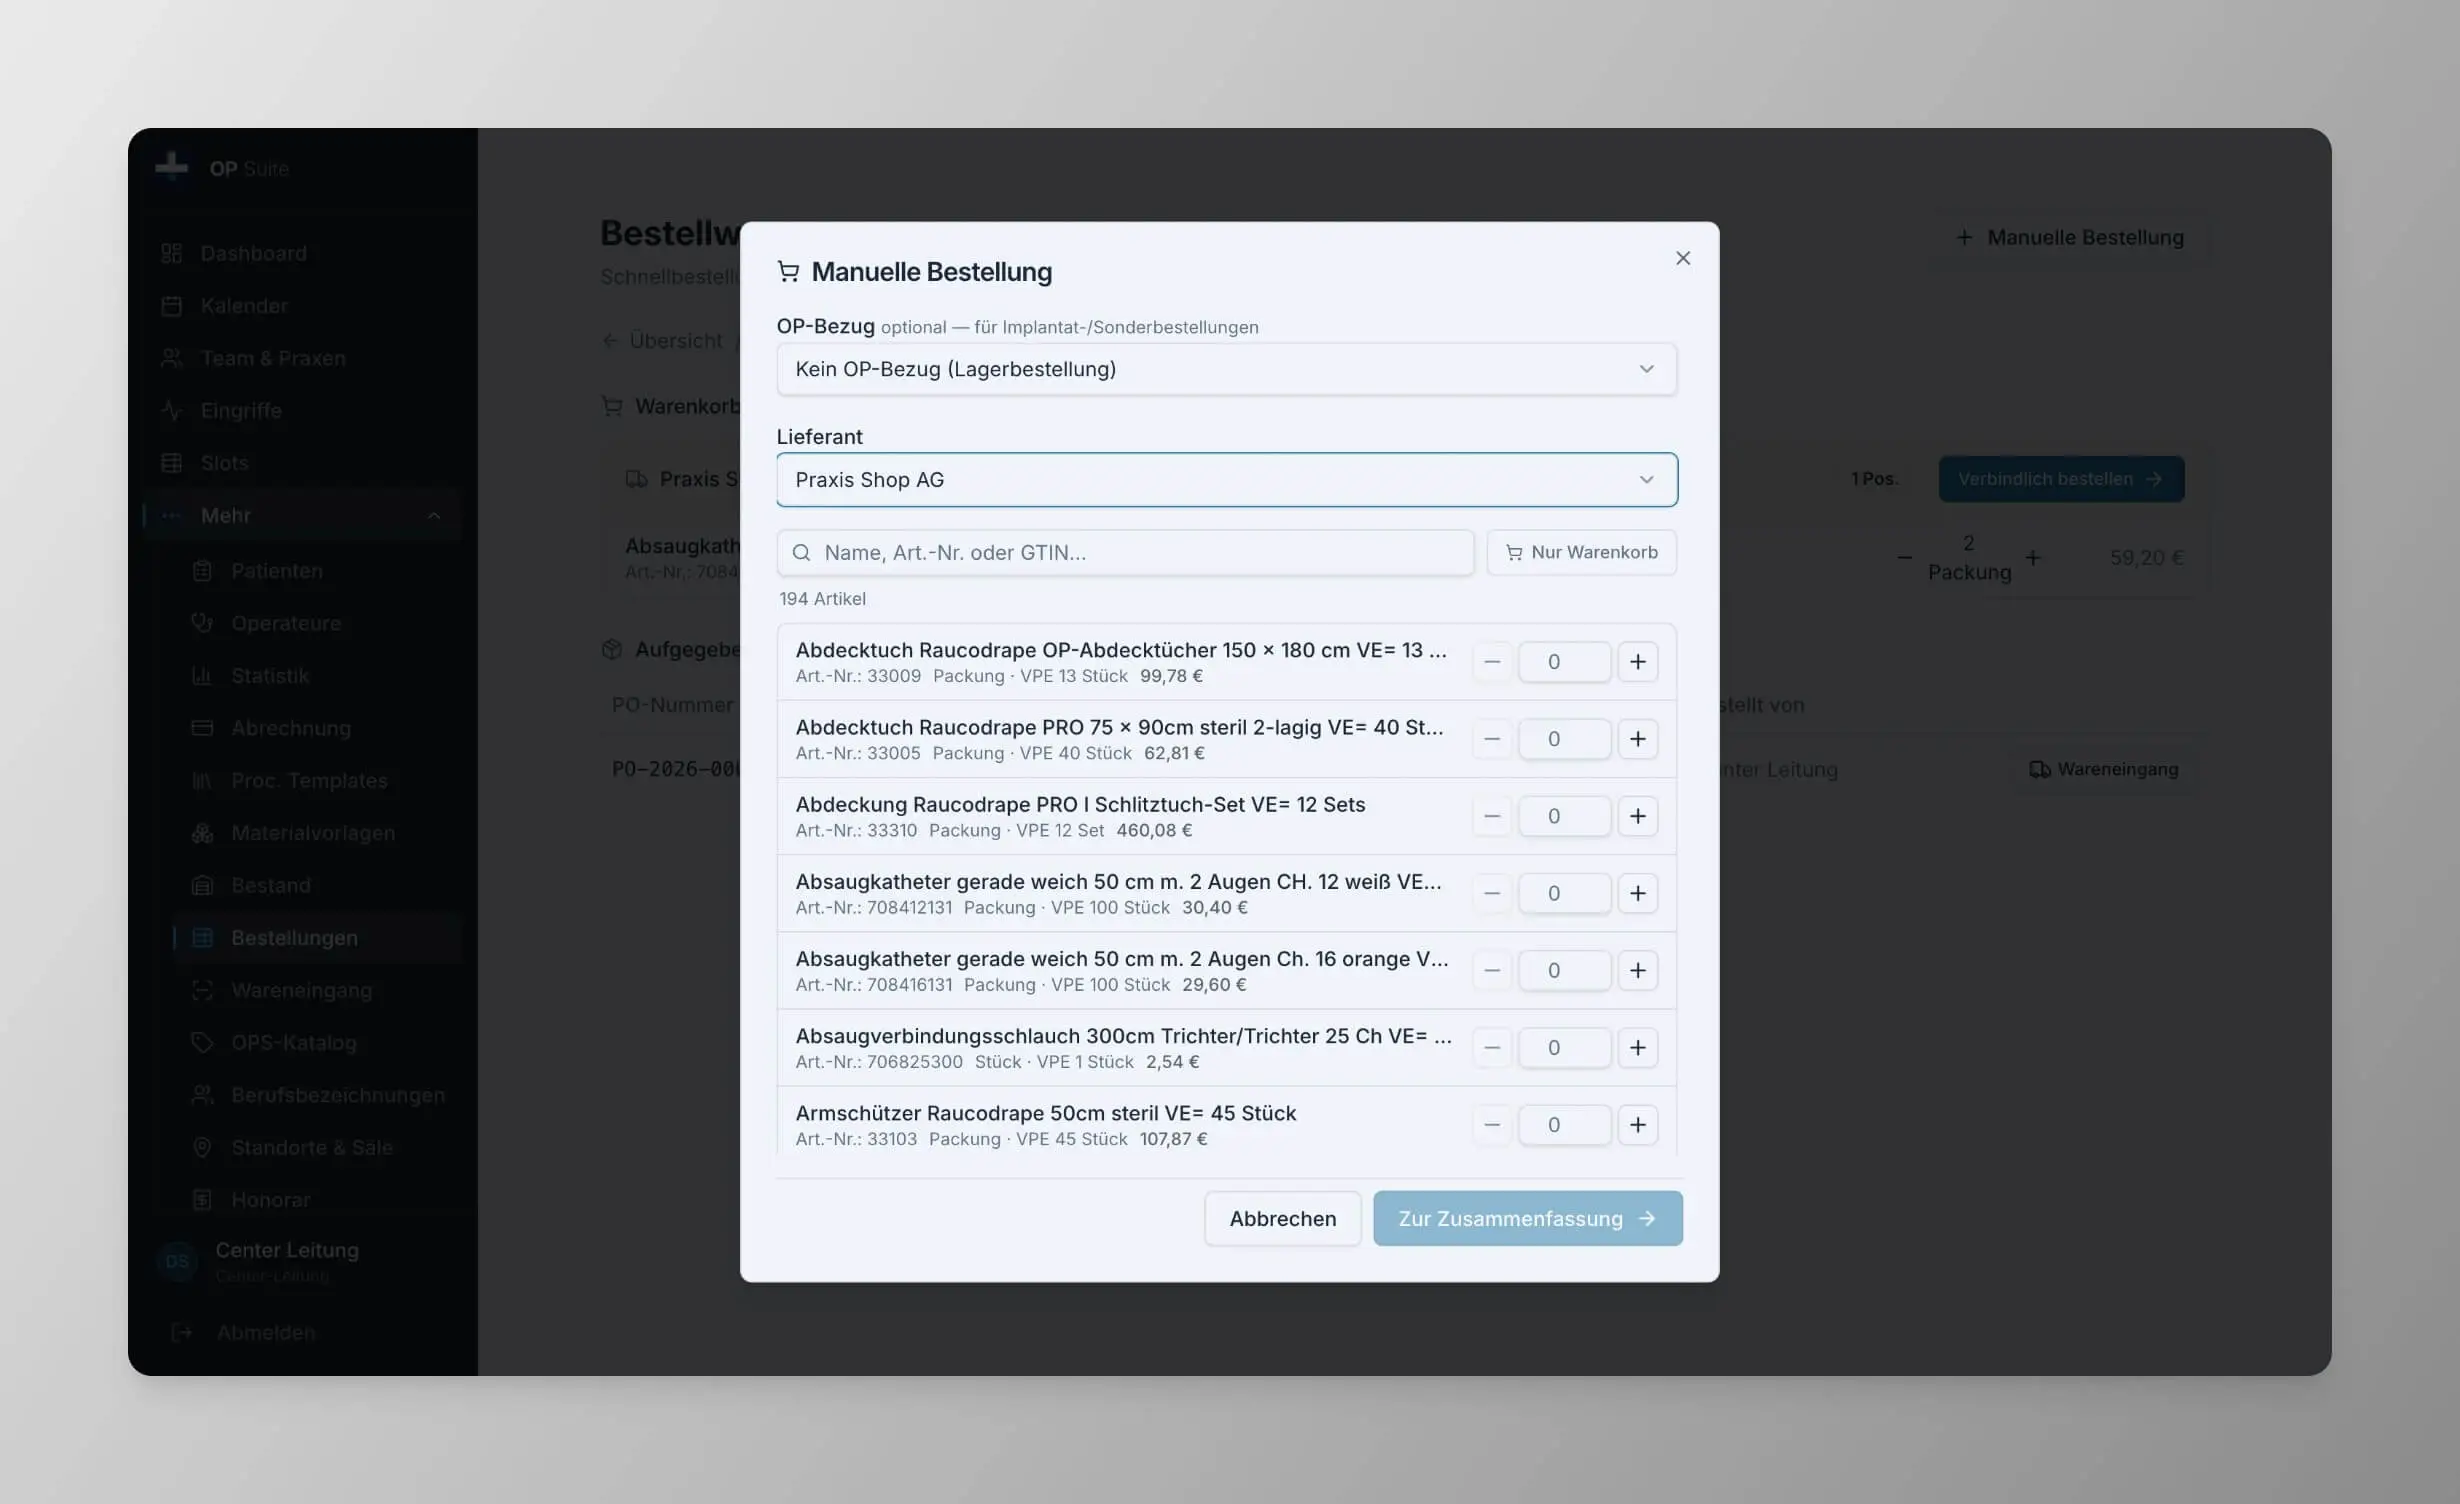Toggle the Nur Warenkorb filter
The height and width of the screenshot is (1504, 2460).
(1581, 552)
